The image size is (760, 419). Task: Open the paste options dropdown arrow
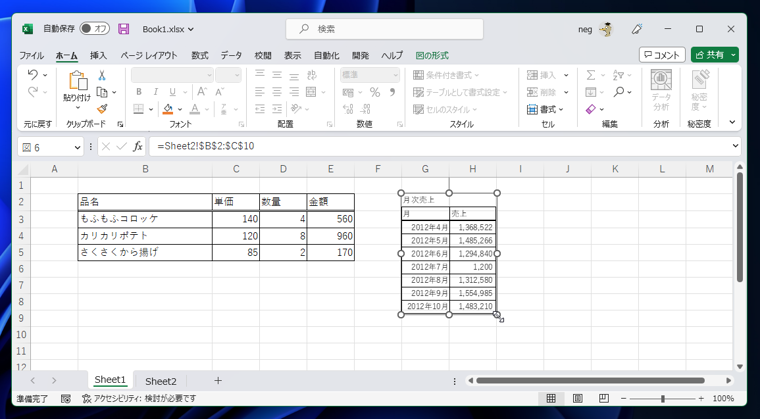pos(77,108)
